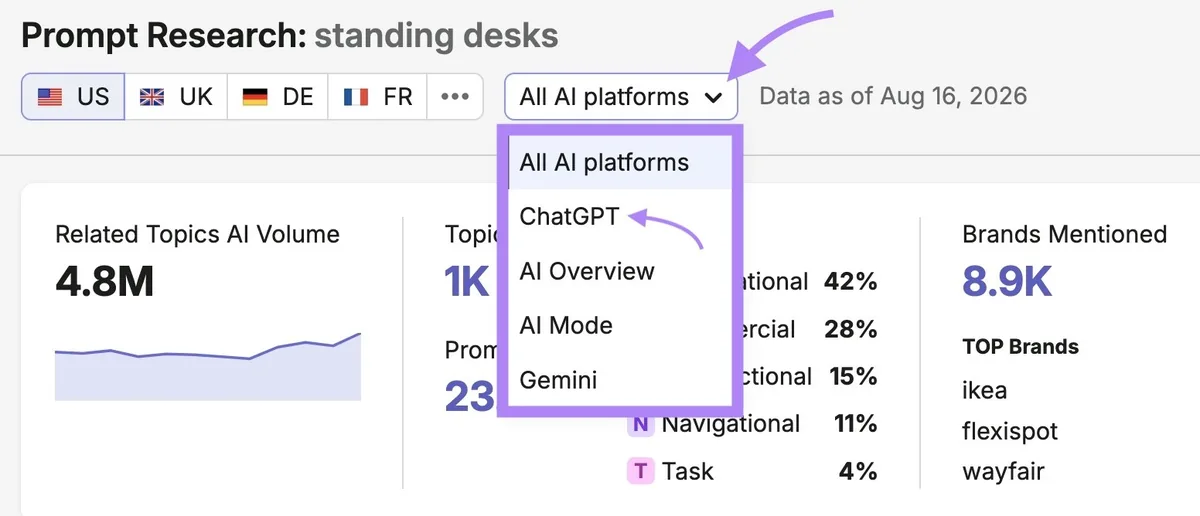Select the US flag country tab
Image resolution: width=1200 pixels, height=516 pixels.
point(73,97)
